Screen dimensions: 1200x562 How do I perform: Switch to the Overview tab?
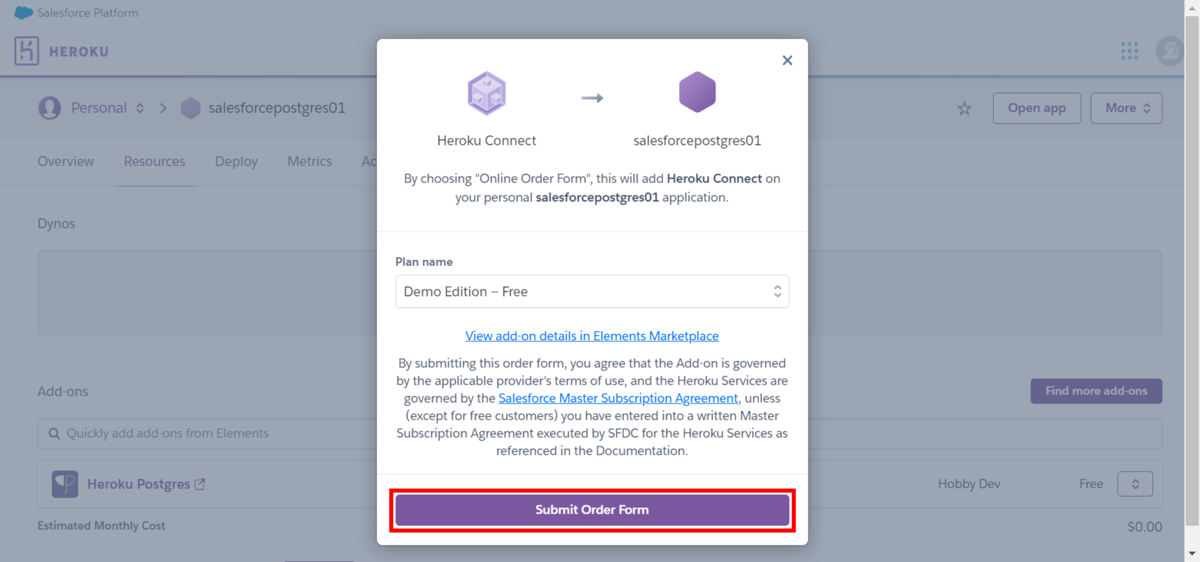(x=66, y=161)
